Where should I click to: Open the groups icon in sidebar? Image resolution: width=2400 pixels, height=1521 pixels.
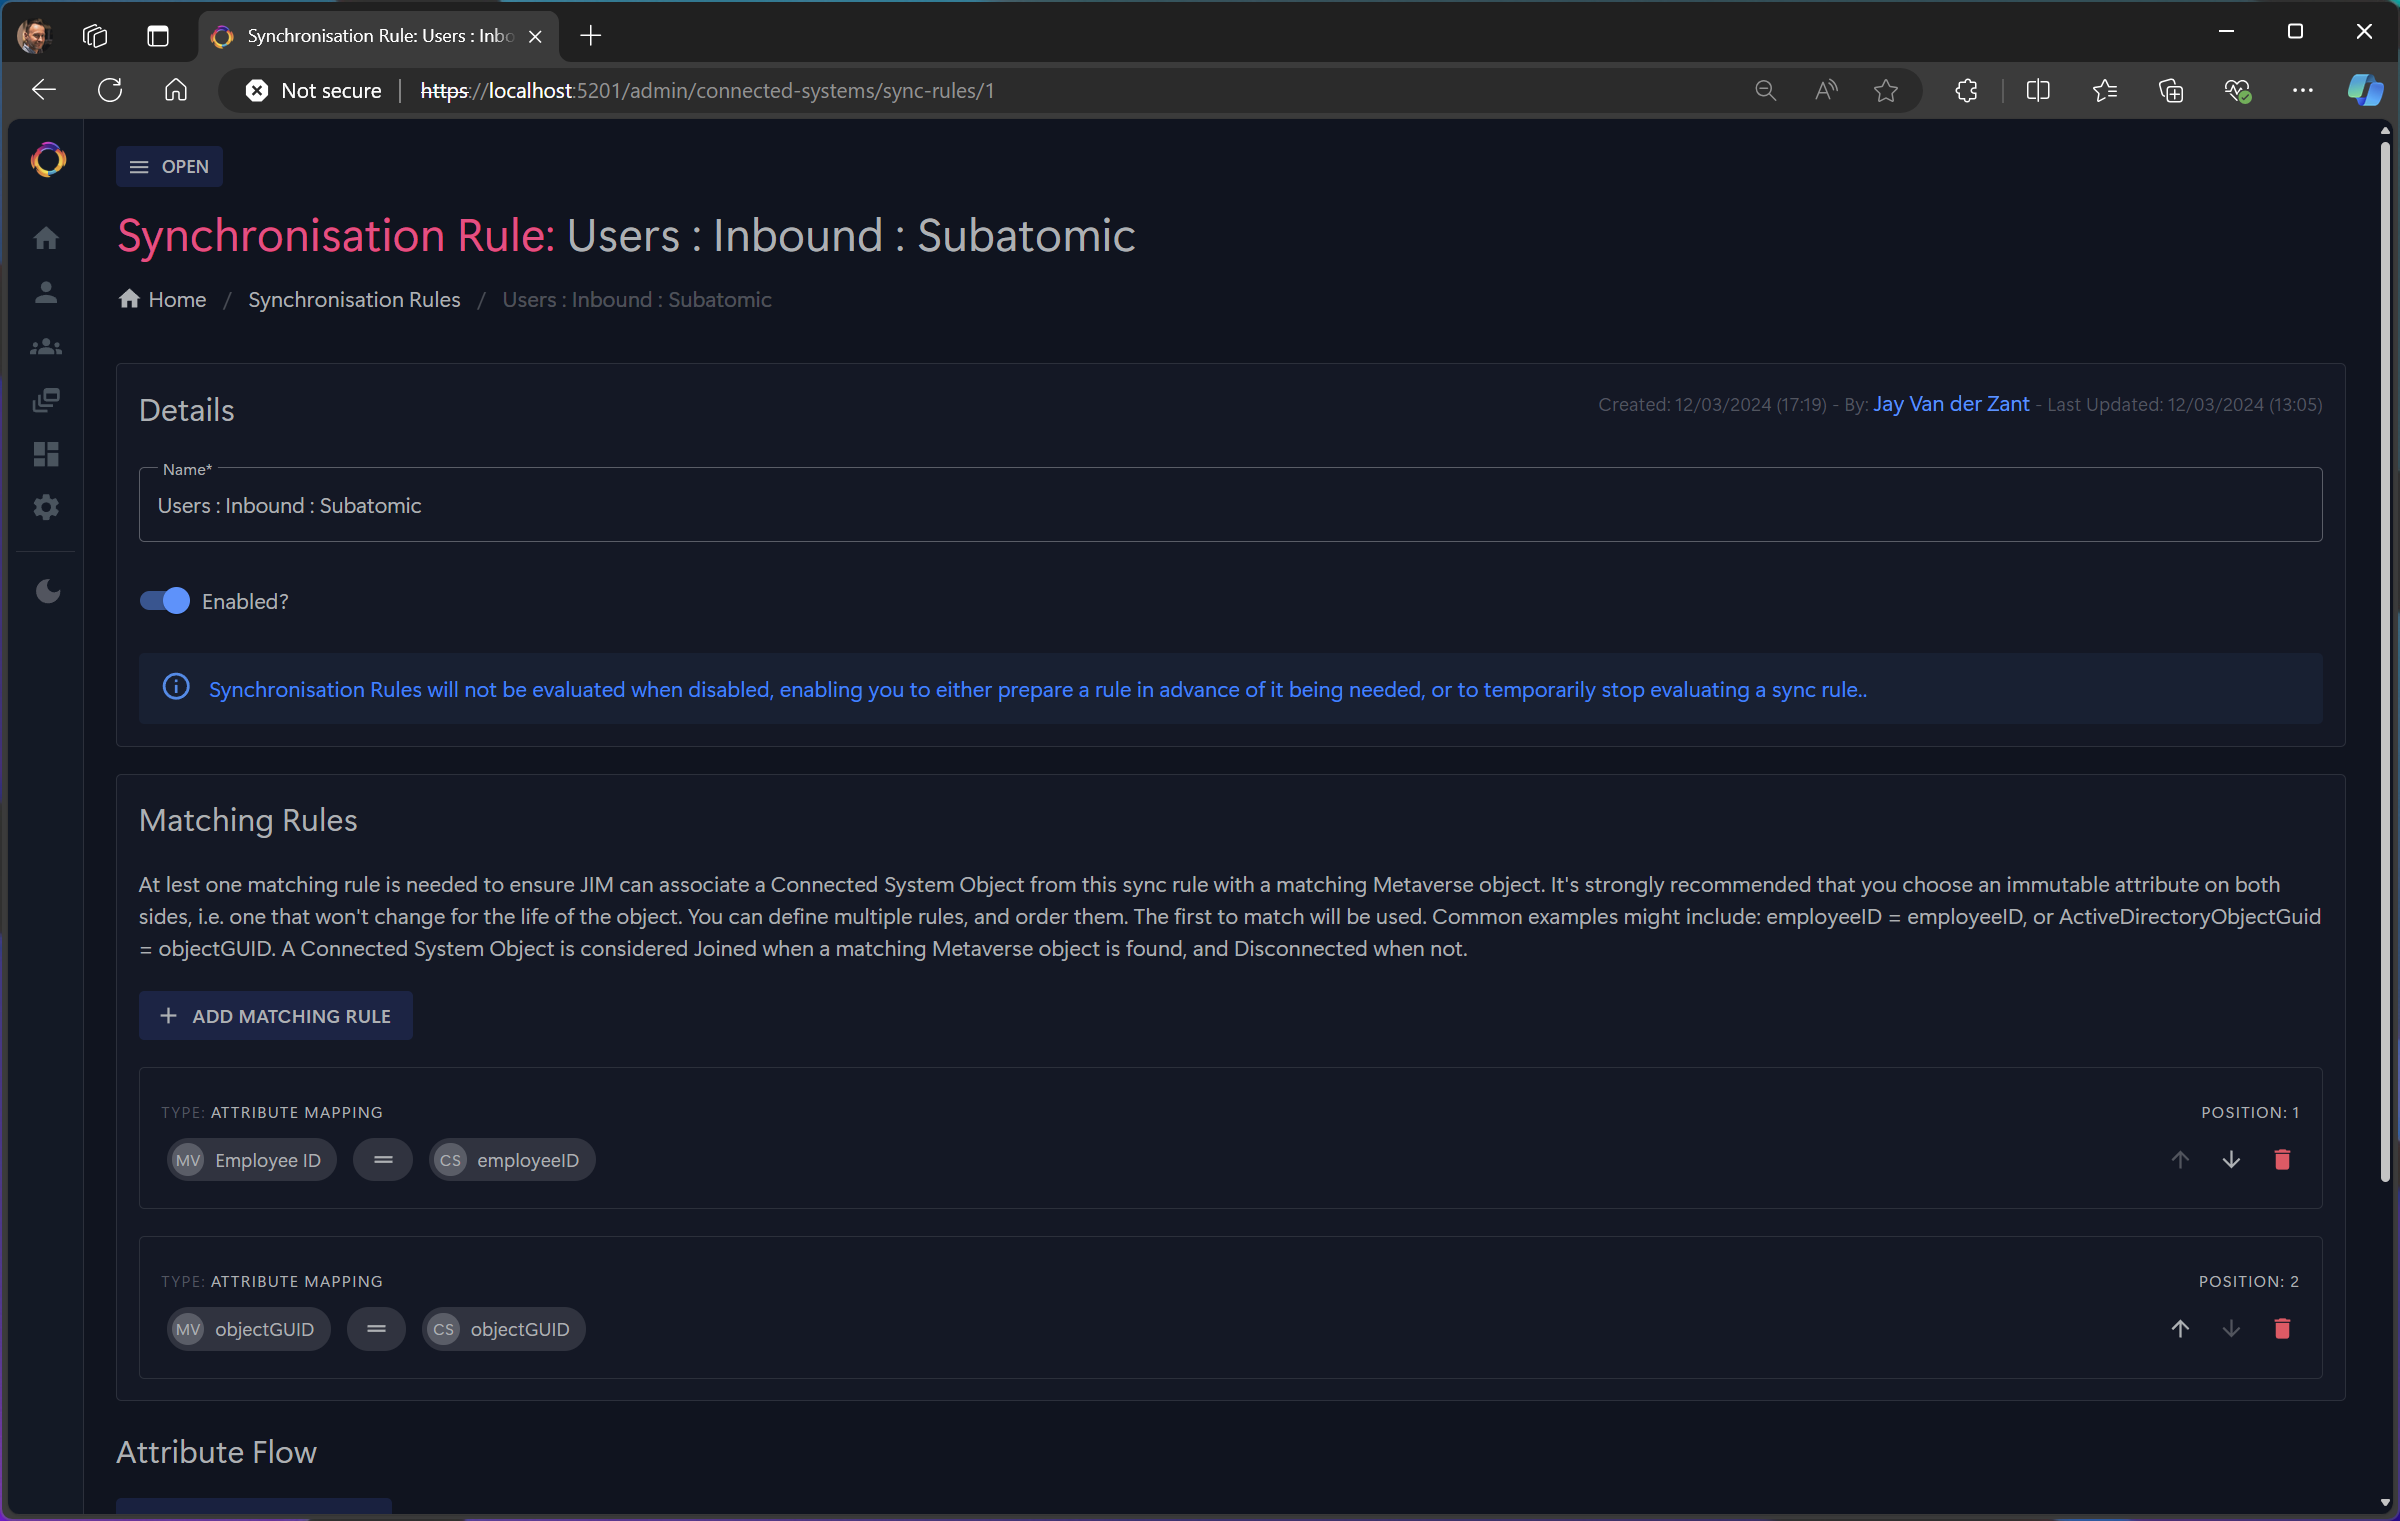[x=46, y=347]
